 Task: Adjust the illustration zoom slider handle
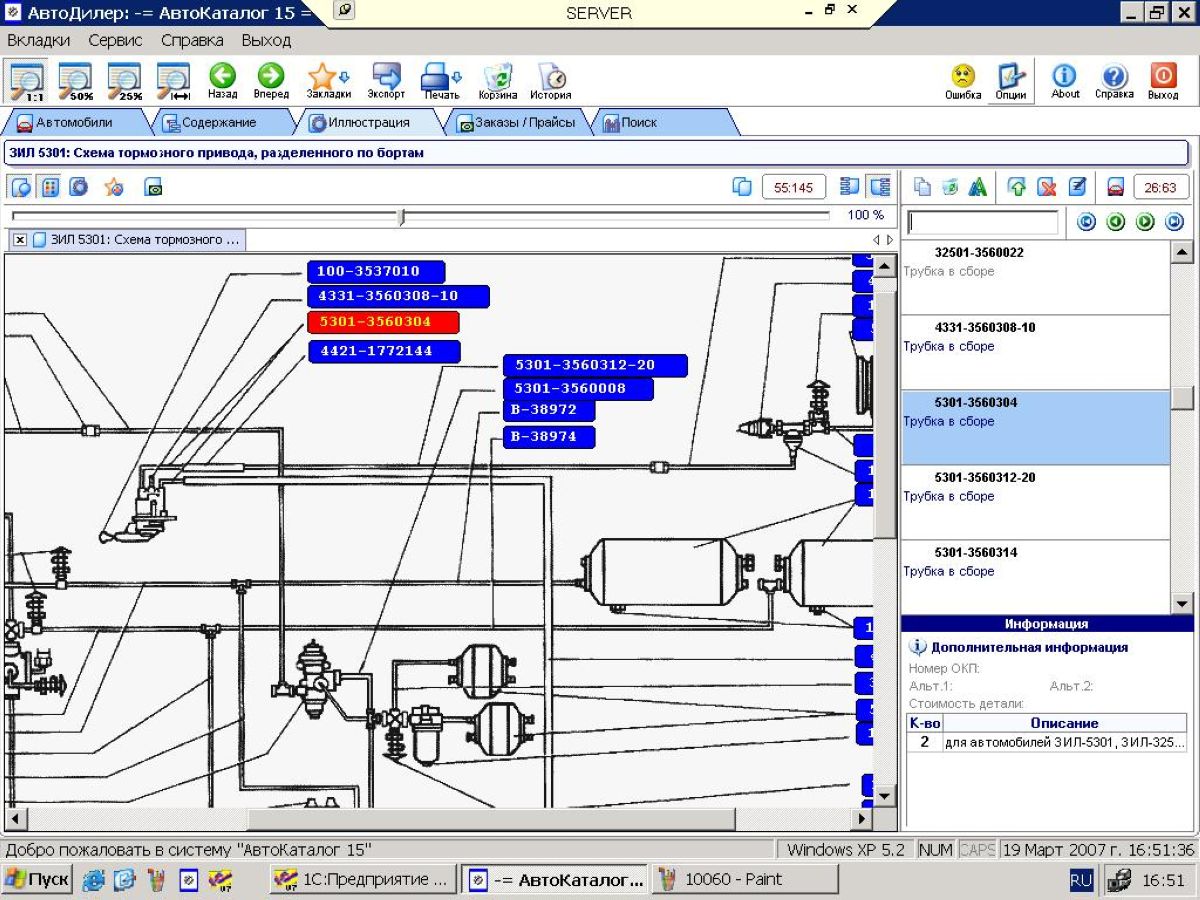(402, 216)
